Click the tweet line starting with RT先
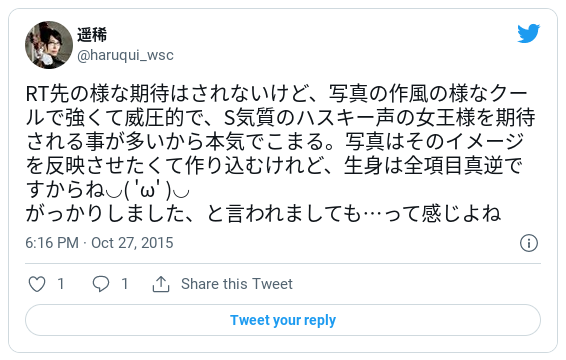This screenshot has width=566, height=360. (277, 94)
